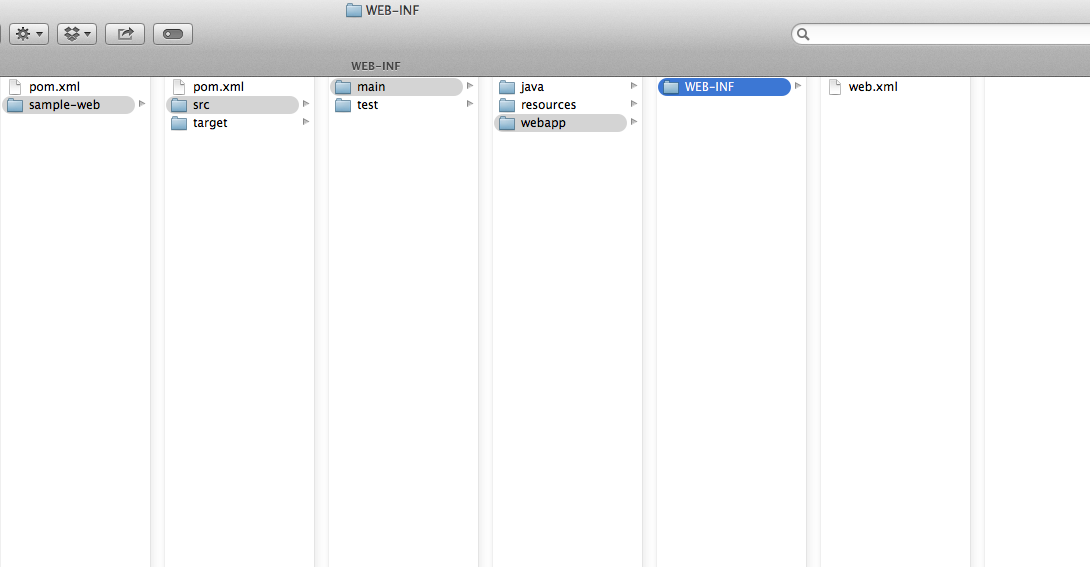The image size is (1090, 567).
Task: Click the Edit Tags toolbar button
Action: 172,34
